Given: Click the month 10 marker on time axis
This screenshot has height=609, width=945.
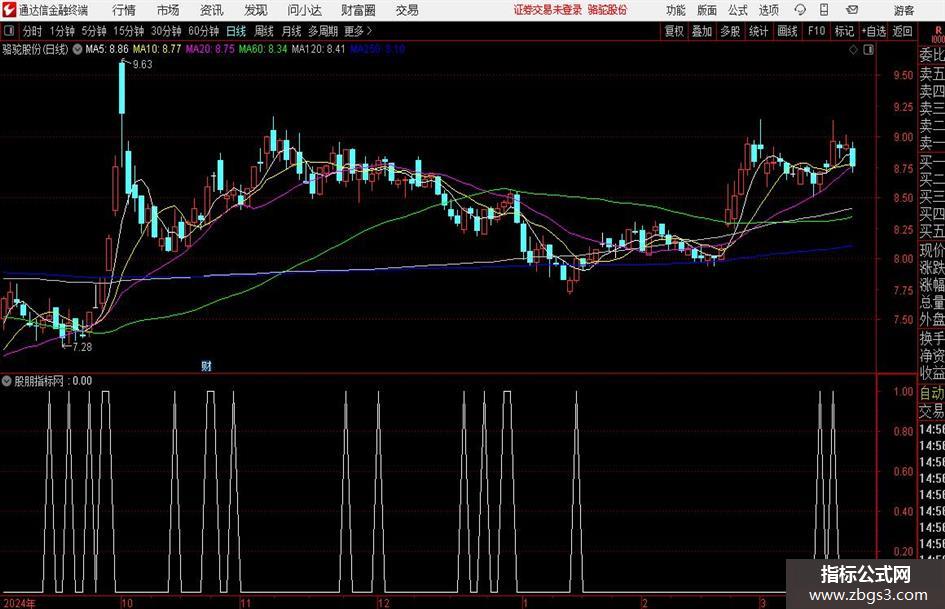Looking at the screenshot, I should (x=127, y=603).
